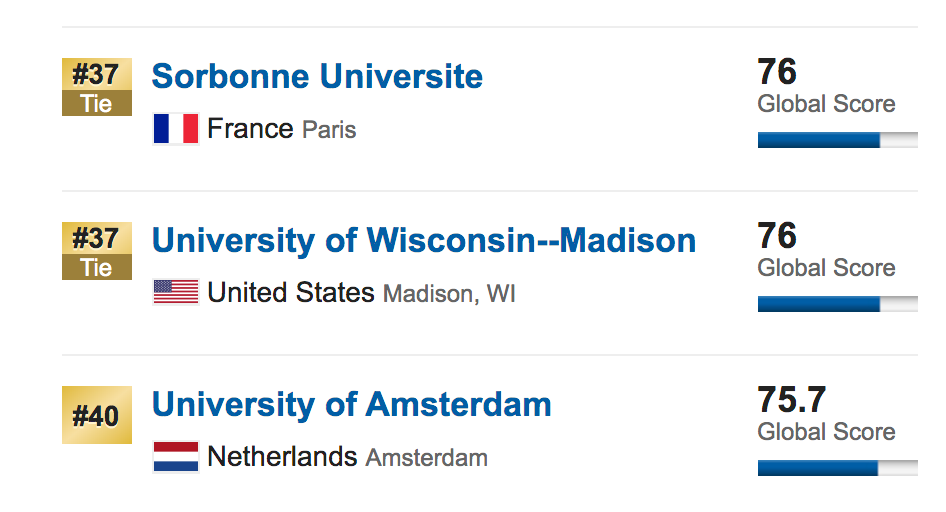Click the Amsterdam city text
Image resolution: width=946 pixels, height=512 pixels.
[x=427, y=458]
